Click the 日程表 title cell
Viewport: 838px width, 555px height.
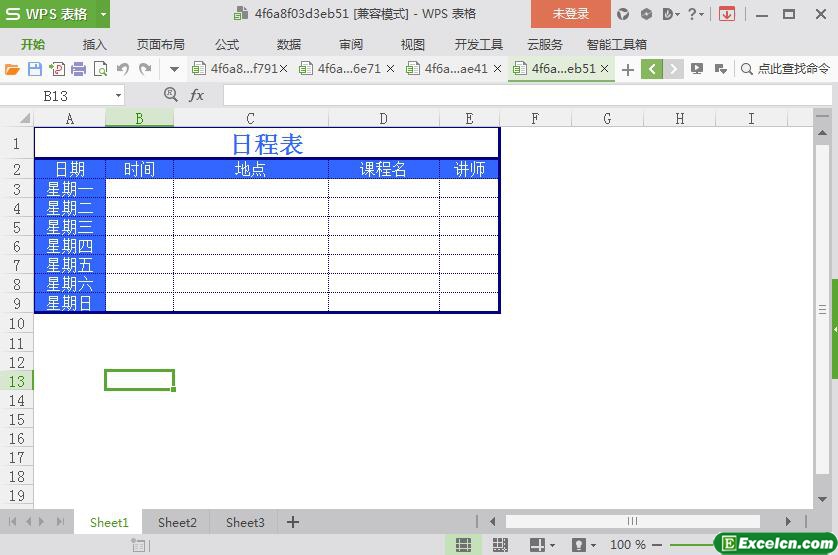267,144
